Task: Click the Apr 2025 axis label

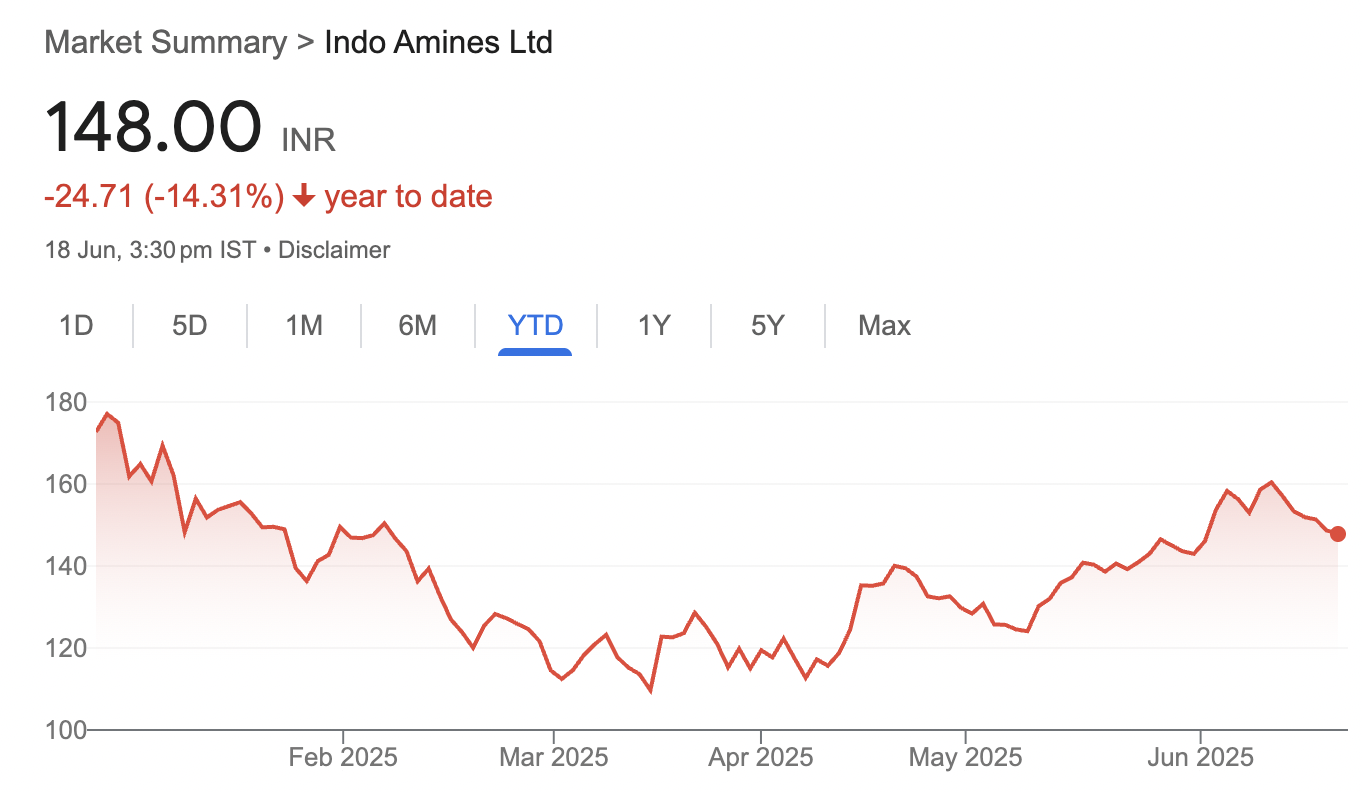Action: tap(760, 758)
